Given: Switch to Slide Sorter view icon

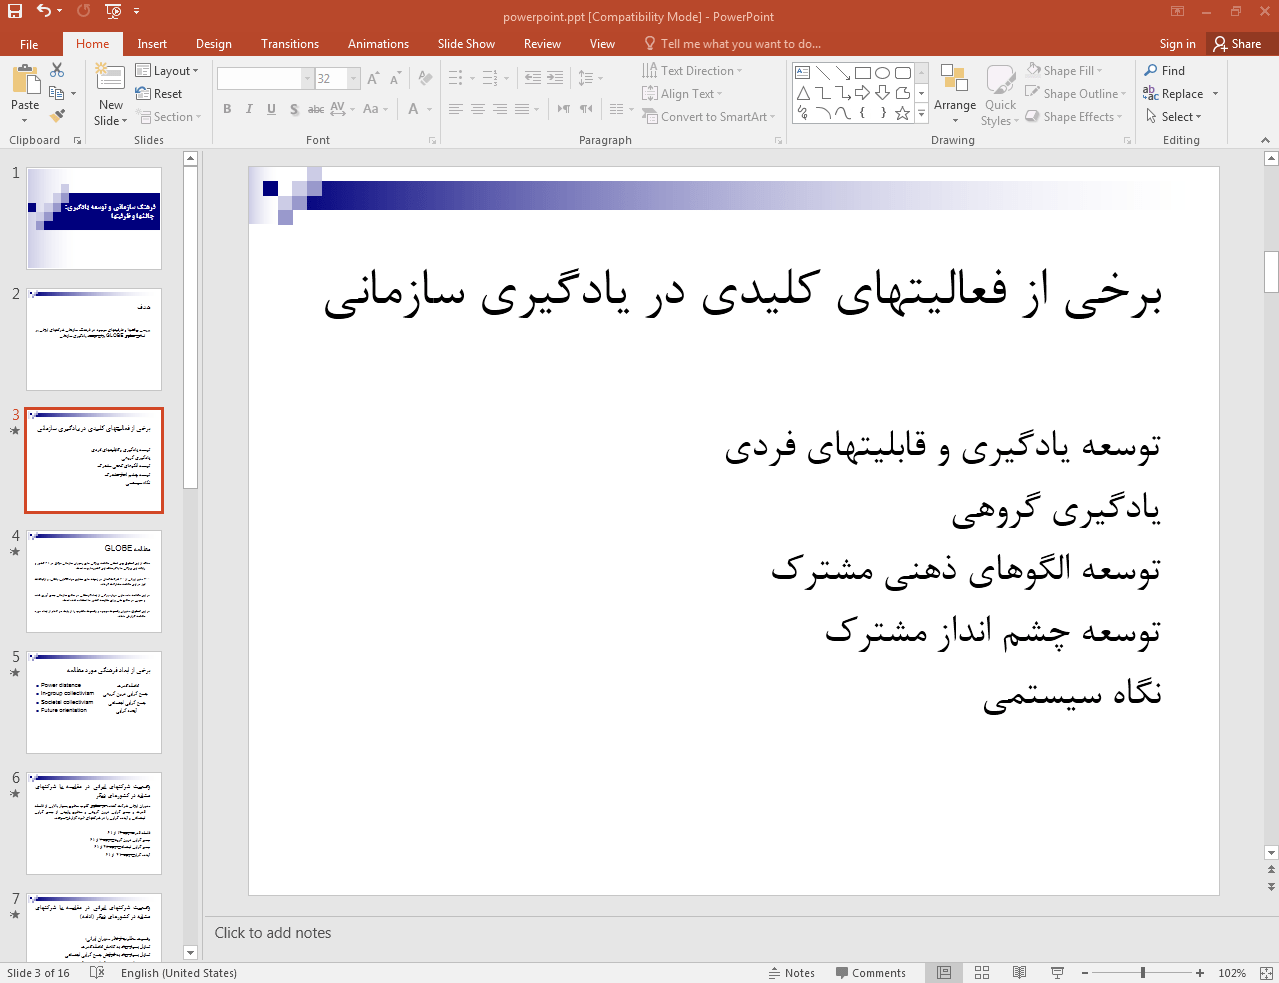Looking at the screenshot, I should [x=982, y=973].
